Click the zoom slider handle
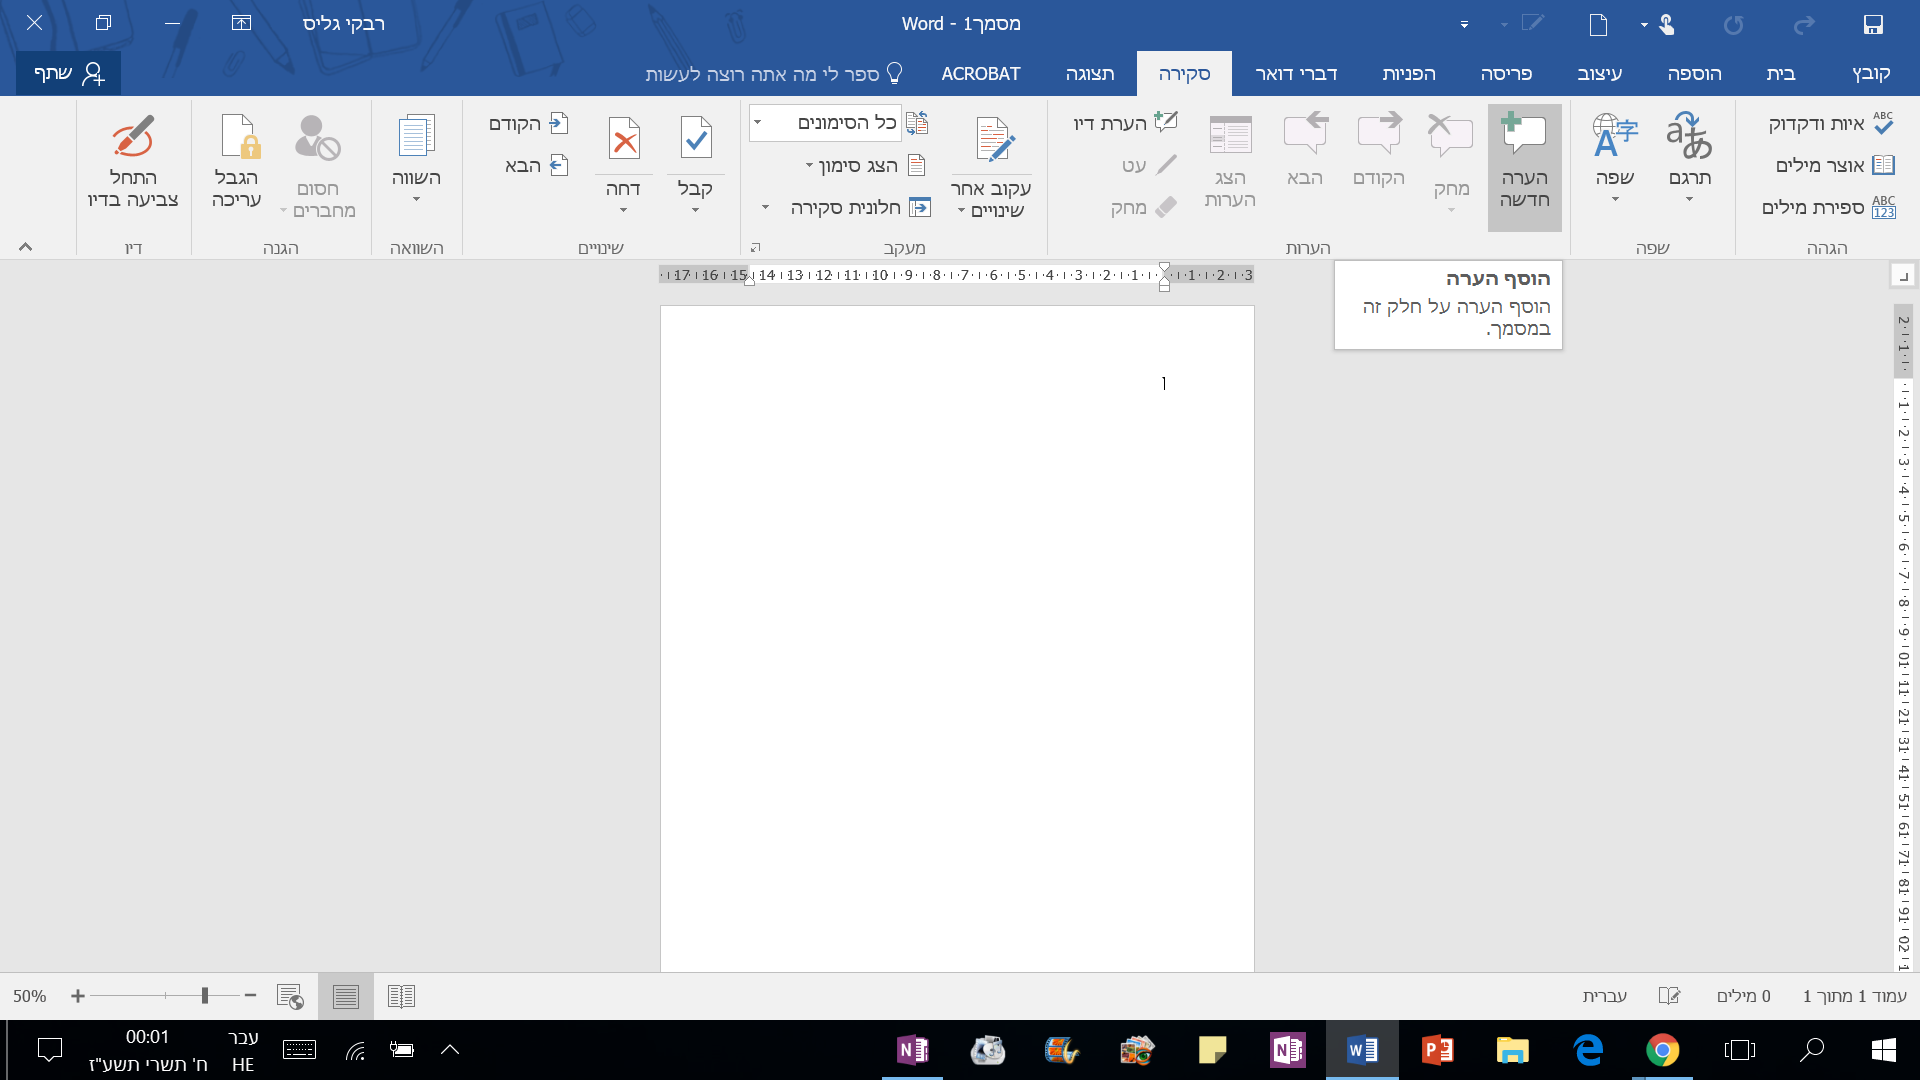 [x=204, y=996]
